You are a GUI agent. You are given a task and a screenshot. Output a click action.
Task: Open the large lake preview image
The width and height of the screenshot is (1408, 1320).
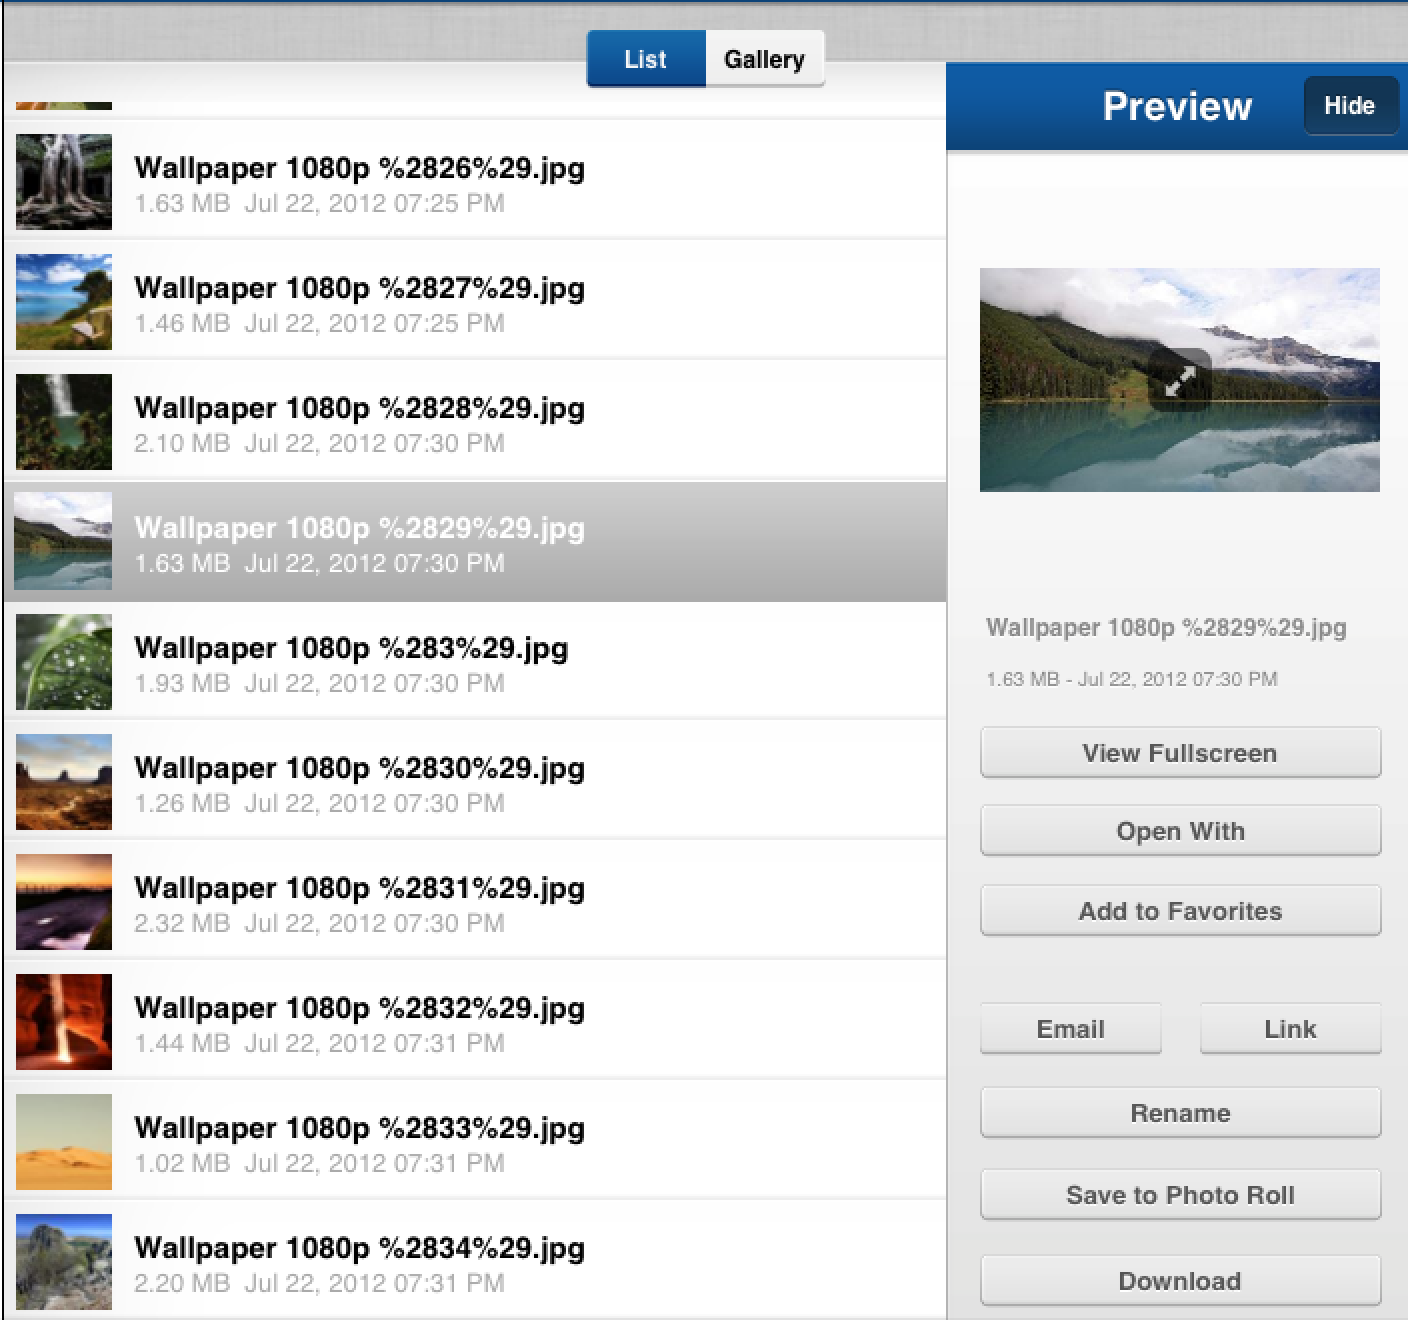tap(1180, 380)
